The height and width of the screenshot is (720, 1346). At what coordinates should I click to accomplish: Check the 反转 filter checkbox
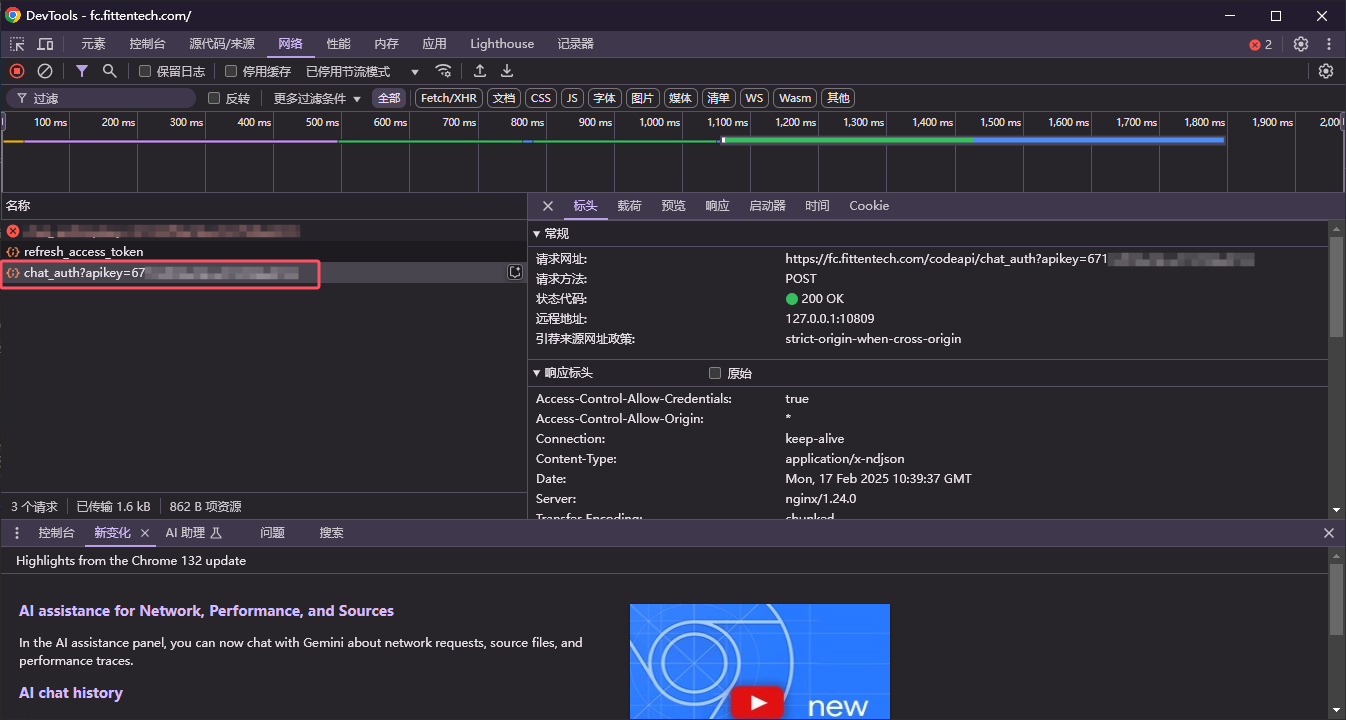pyautogui.click(x=214, y=98)
